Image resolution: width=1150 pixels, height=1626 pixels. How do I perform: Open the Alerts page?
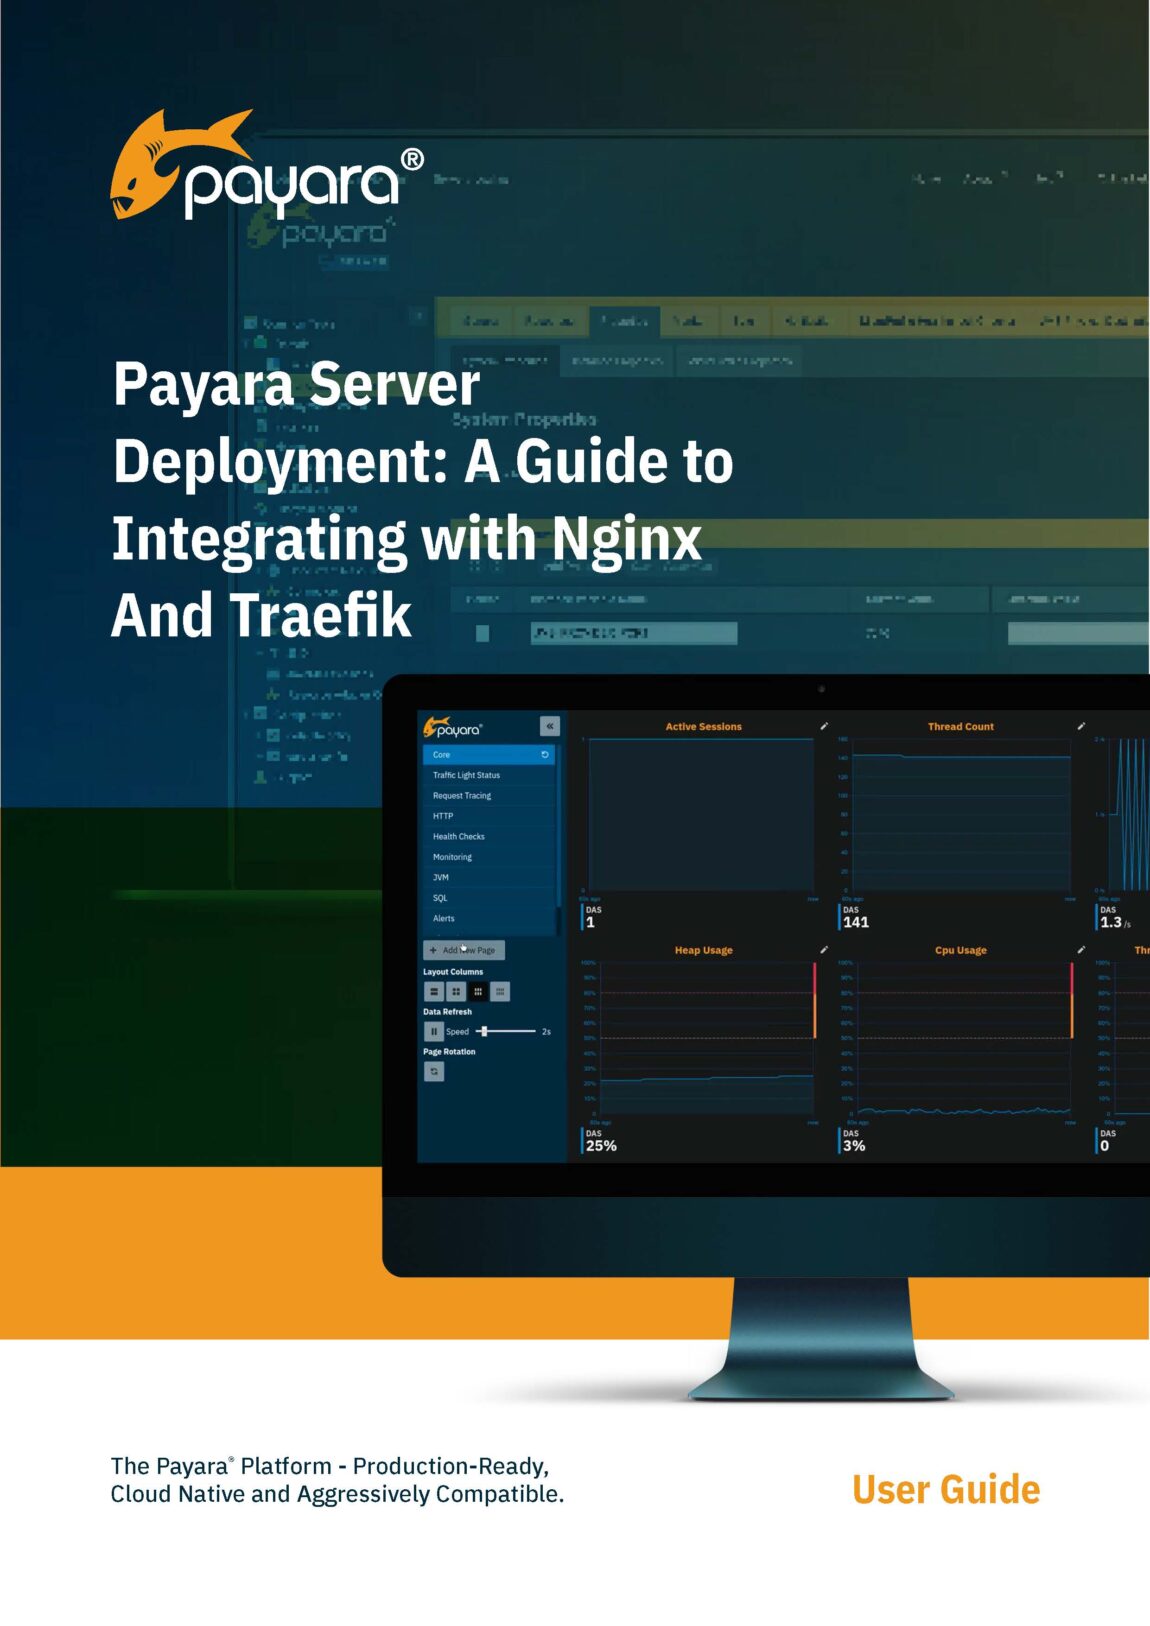click(488, 919)
